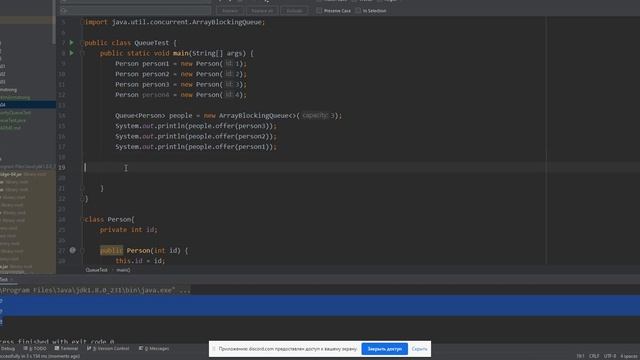The width and height of the screenshot is (640, 360).
Task: Click the people.offer(person3) println line
Action: coord(196,126)
